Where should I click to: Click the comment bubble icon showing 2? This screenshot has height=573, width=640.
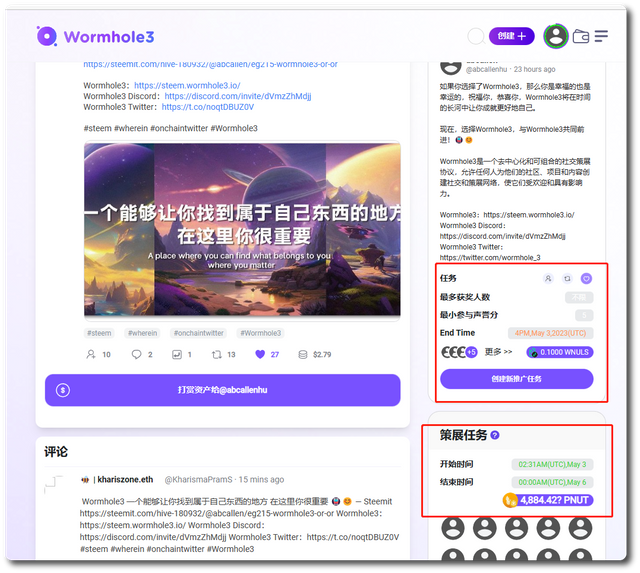136,354
